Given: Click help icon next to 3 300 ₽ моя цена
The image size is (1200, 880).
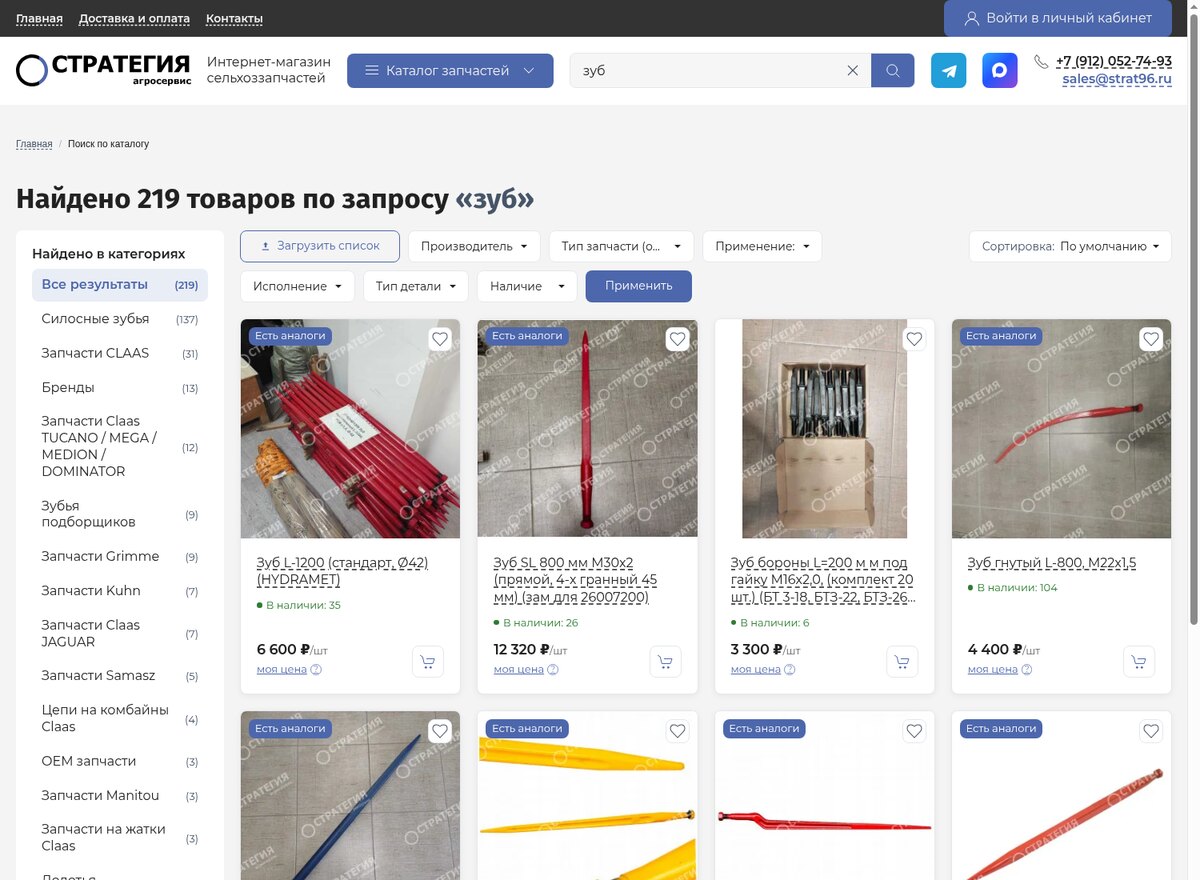Looking at the screenshot, I should pos(790,670).
